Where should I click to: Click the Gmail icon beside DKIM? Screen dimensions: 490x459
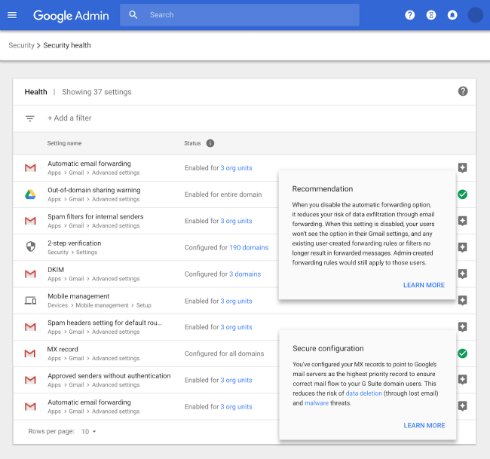[30, 274]
